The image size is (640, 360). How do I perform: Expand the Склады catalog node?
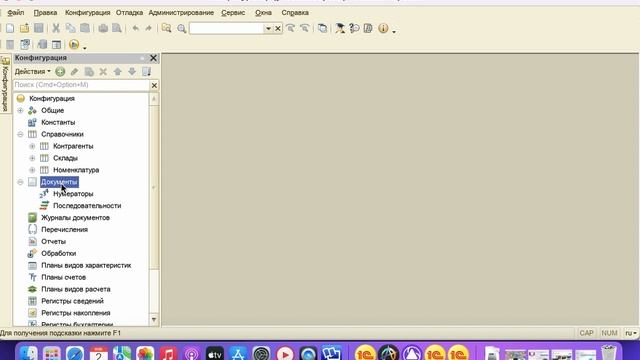coord(32,158)
